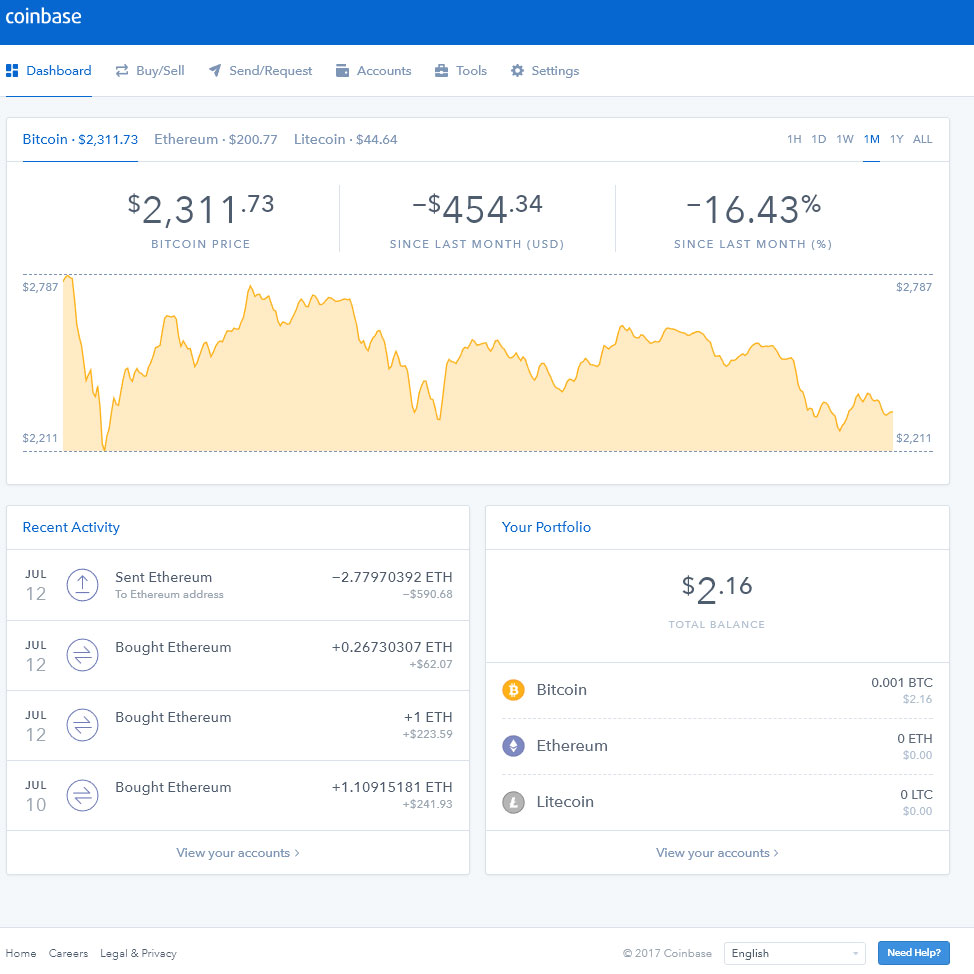Viewport: 974px width, 974px height.
Task: Click the Need Help? button
Action: (x=914, y=953)
